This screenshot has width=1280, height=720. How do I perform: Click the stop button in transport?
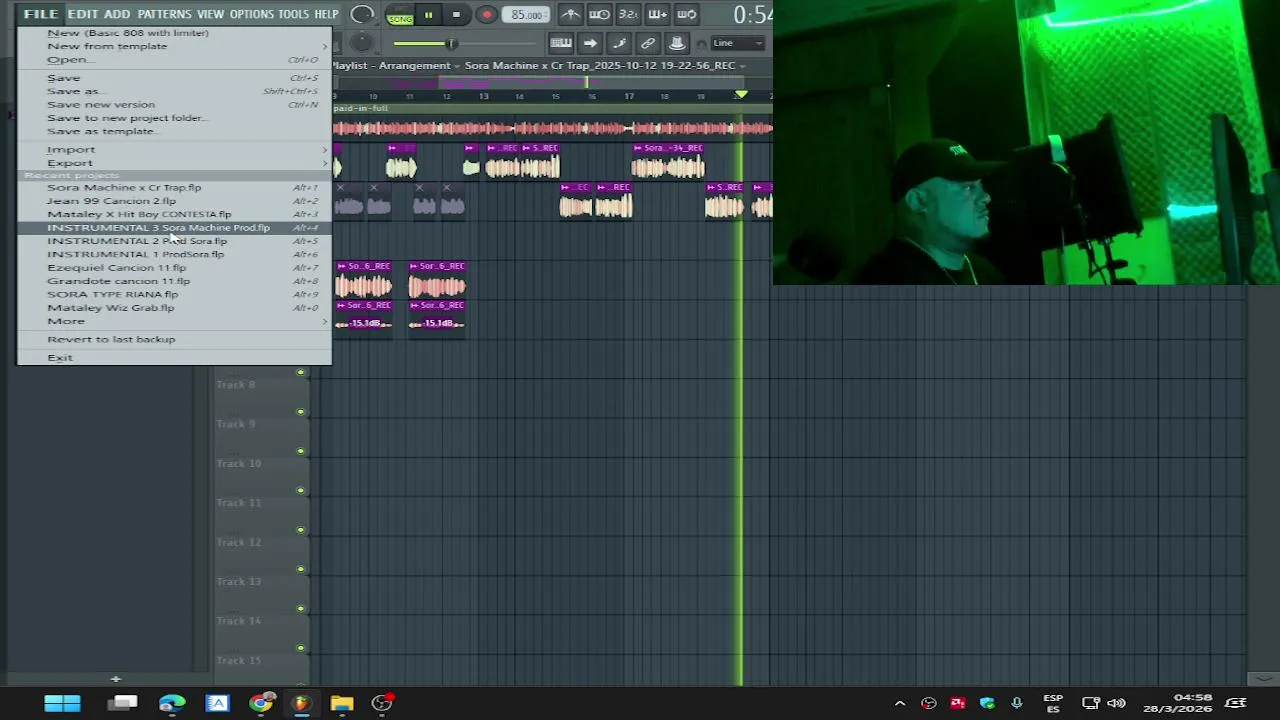tap(456, 15)
